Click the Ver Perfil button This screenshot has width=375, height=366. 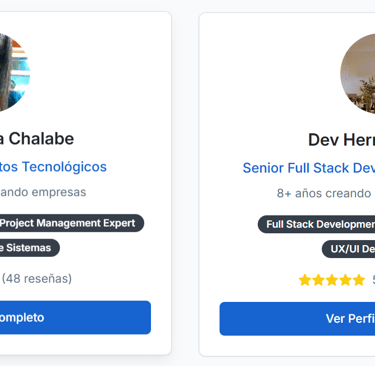[297, 319]
